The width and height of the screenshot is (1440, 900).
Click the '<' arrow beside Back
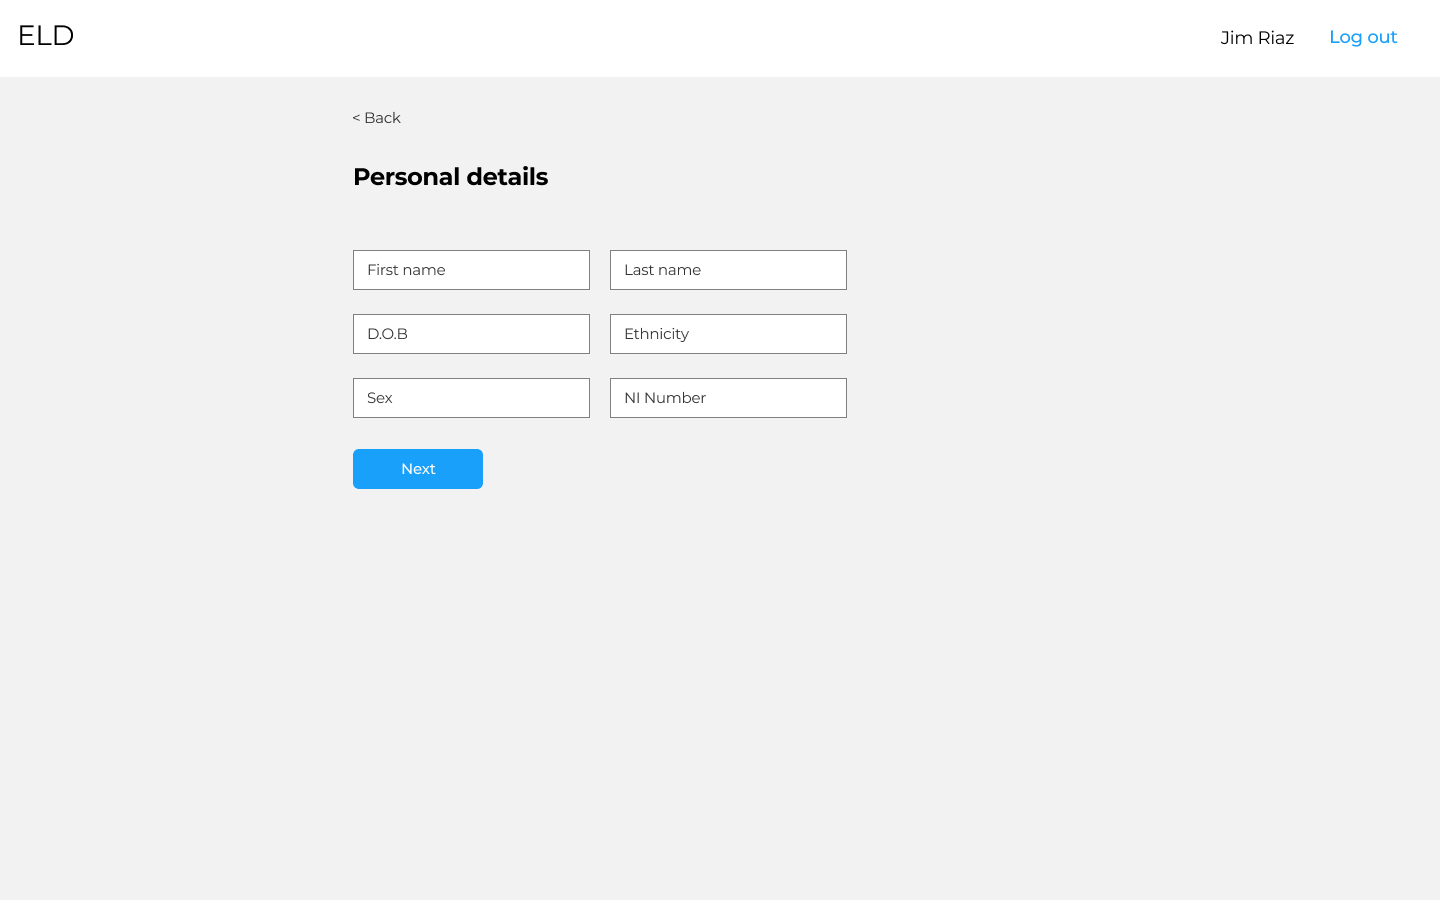(356, 118)
